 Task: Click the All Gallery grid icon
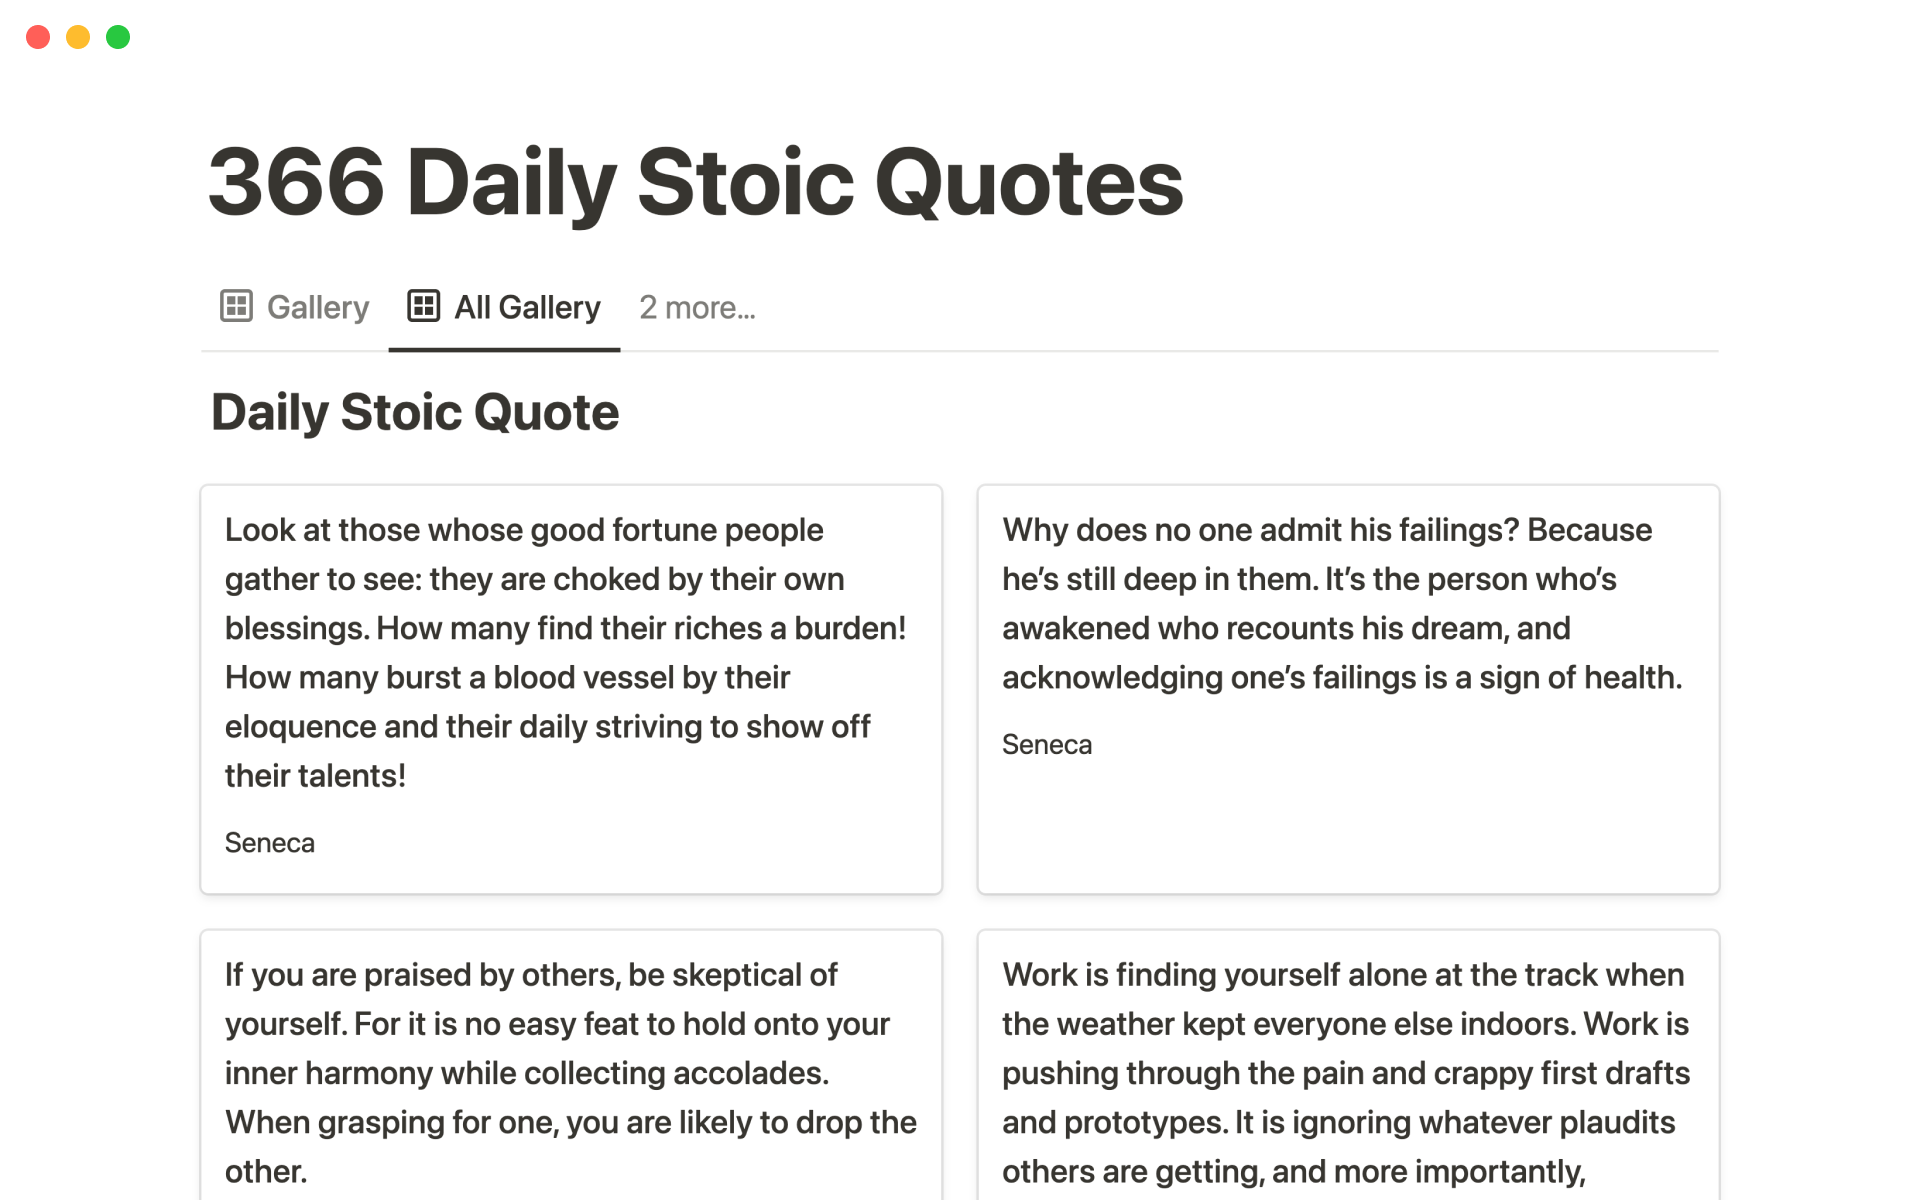click(423, 306)
